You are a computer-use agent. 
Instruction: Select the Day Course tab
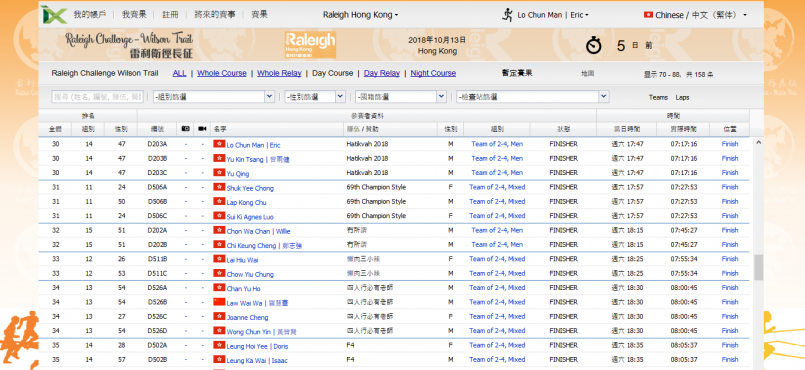click(x=333, y=73)
